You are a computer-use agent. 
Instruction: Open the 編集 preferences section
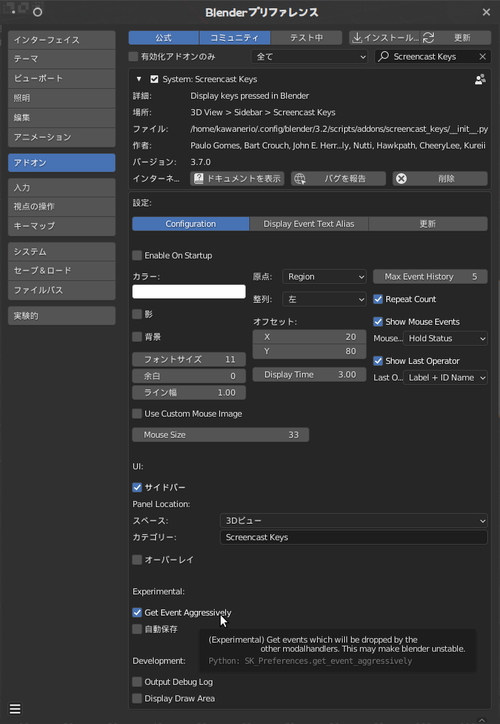coord(62,118)
